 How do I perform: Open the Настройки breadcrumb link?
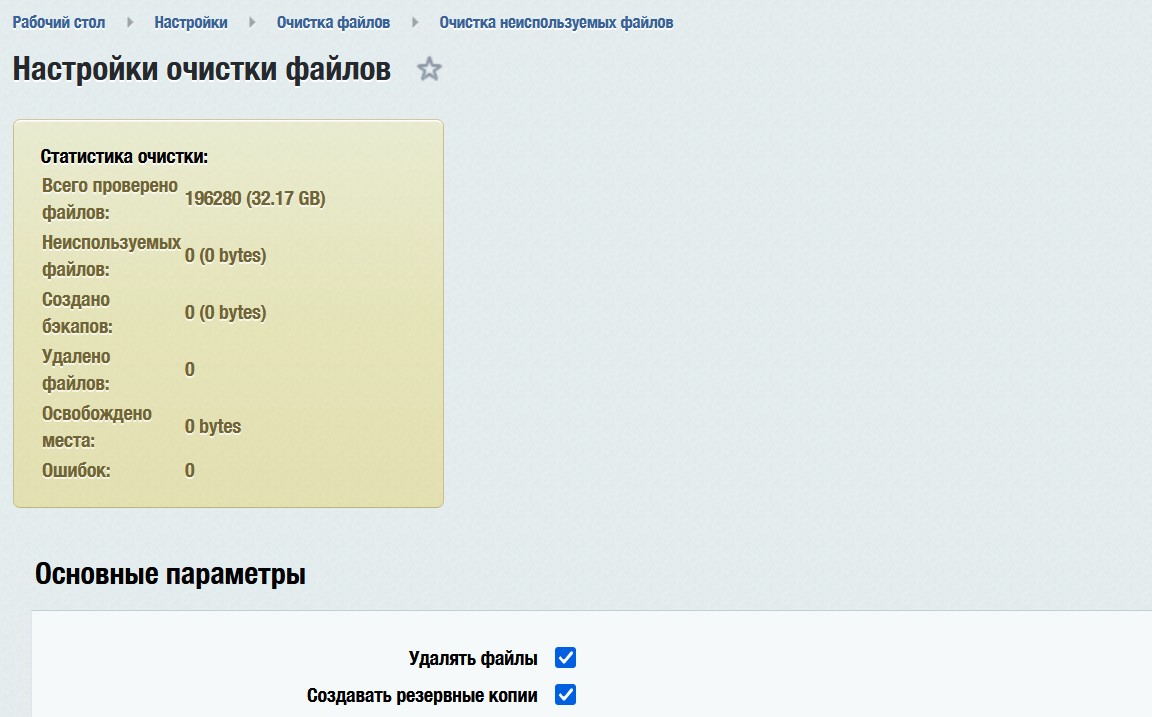pyautogui.click(x=191, y=21)
